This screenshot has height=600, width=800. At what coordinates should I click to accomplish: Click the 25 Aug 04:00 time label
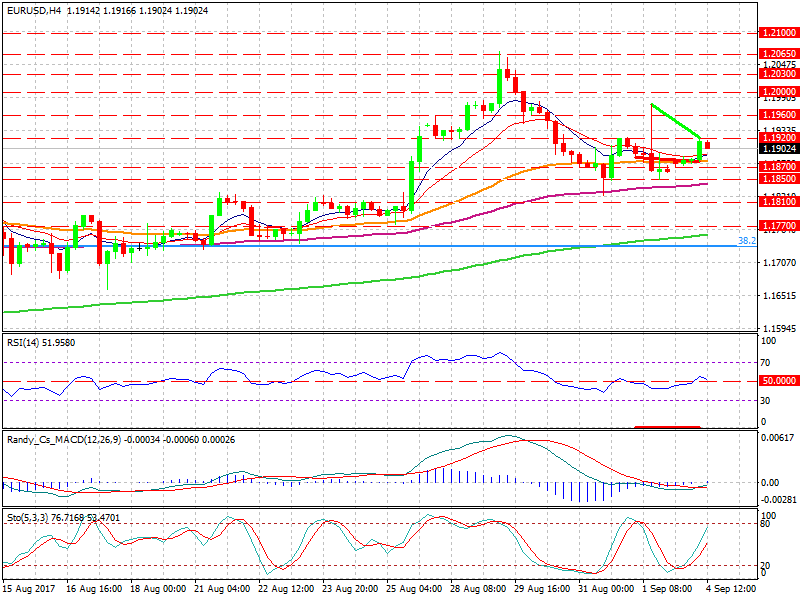pyautogui.click(x=414, y=589)
